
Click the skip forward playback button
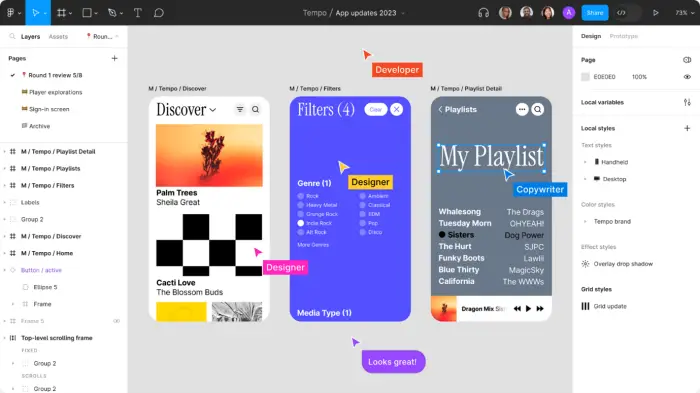[x=540, y=309]
